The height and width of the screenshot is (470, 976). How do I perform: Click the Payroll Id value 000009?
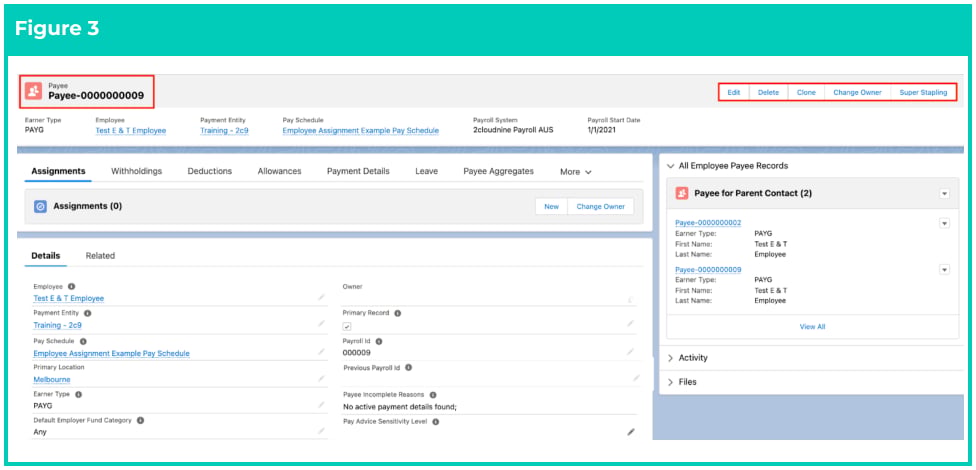pos(357,353)
